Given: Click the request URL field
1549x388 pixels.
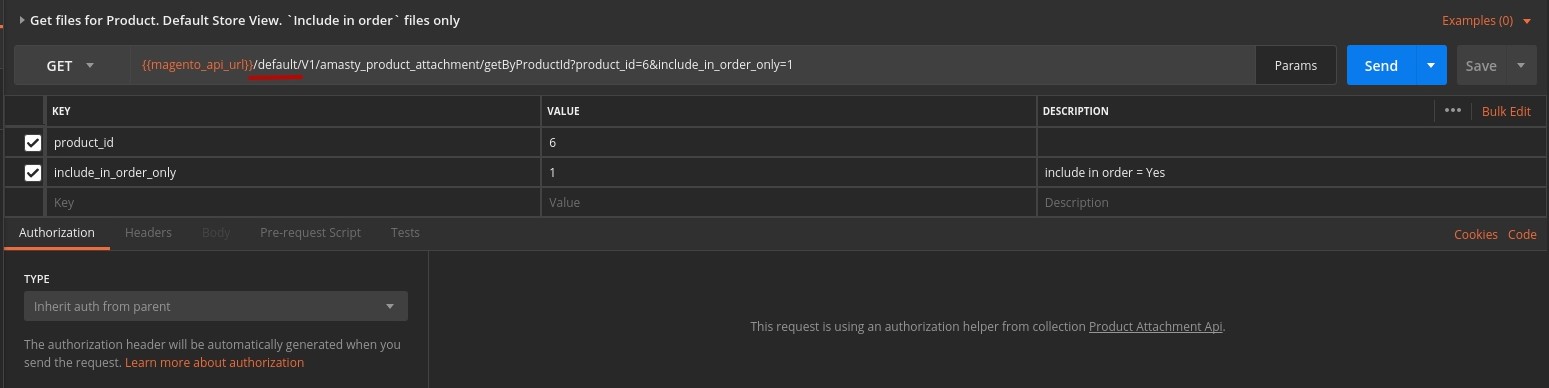Looking at the screenshot, I should pos(692,65).
